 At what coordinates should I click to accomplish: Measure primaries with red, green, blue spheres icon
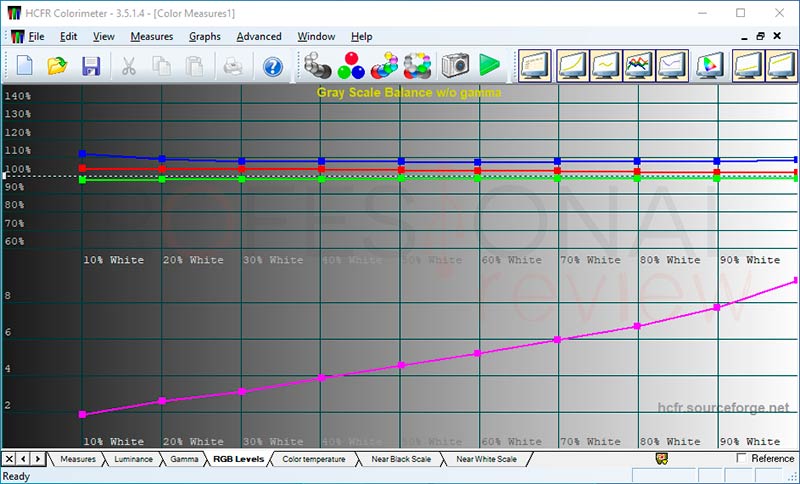[351, 65]
